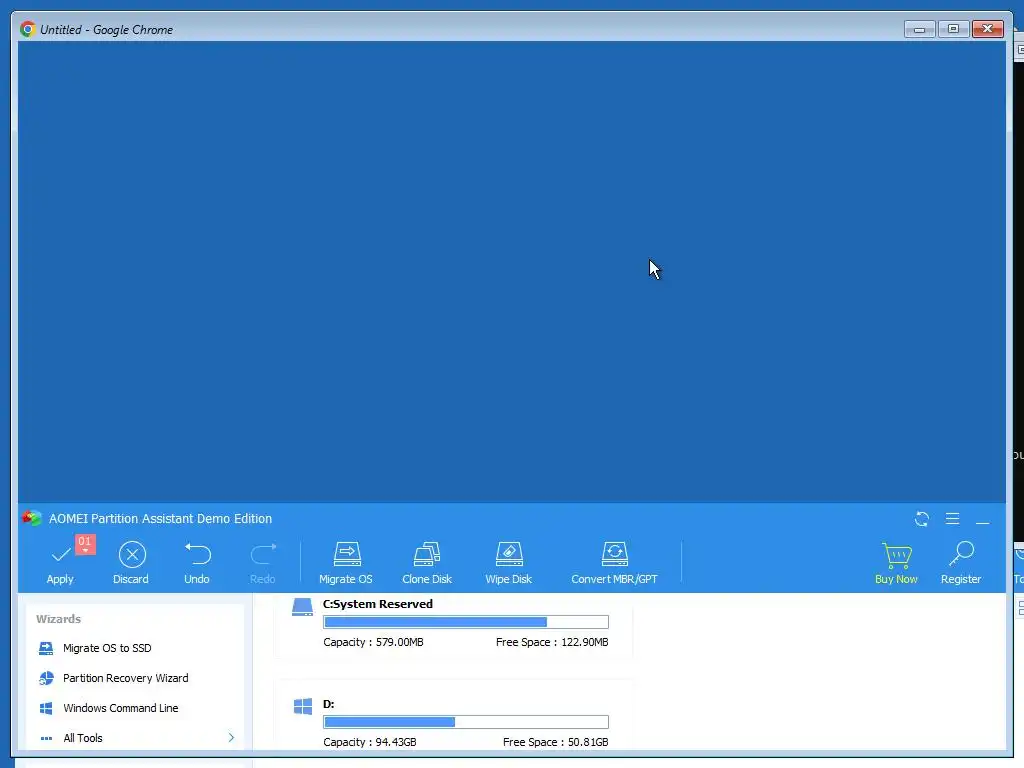The height and width of the screenshot is (768, 1024).
Task: Click the C: partition usage bar
Action: click(466, 622)
